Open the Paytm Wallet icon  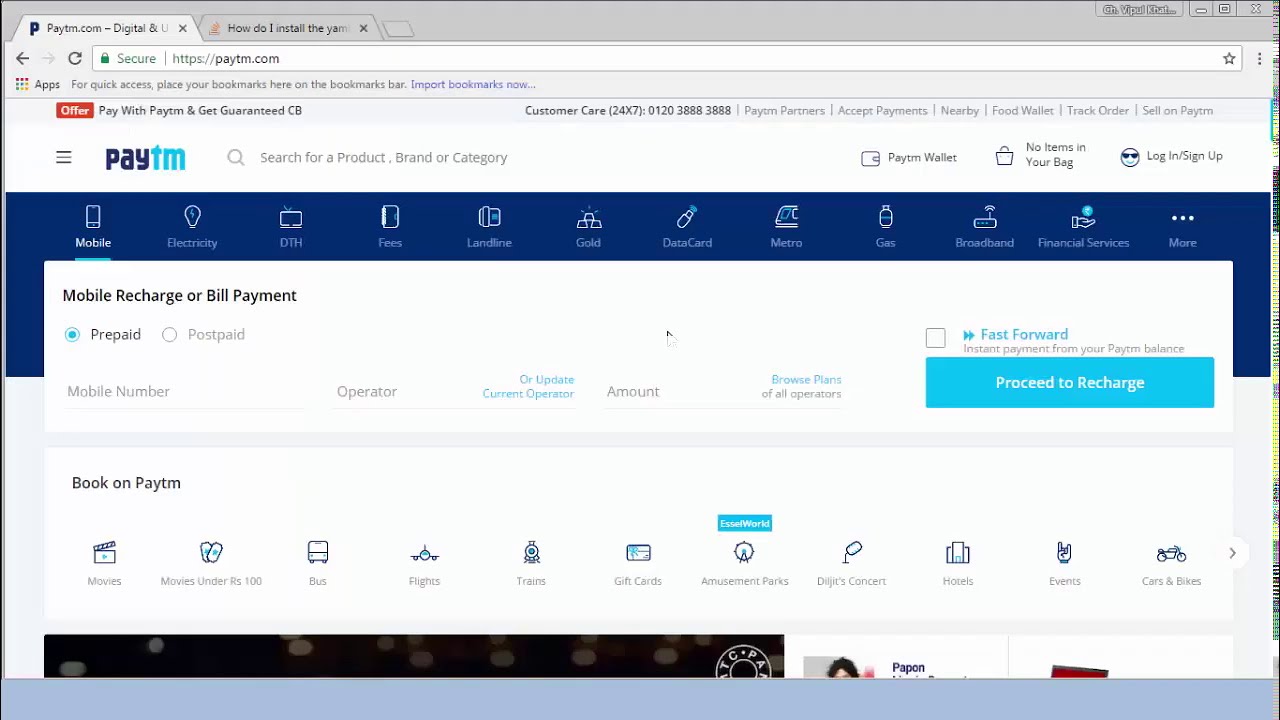coord(870,158)
